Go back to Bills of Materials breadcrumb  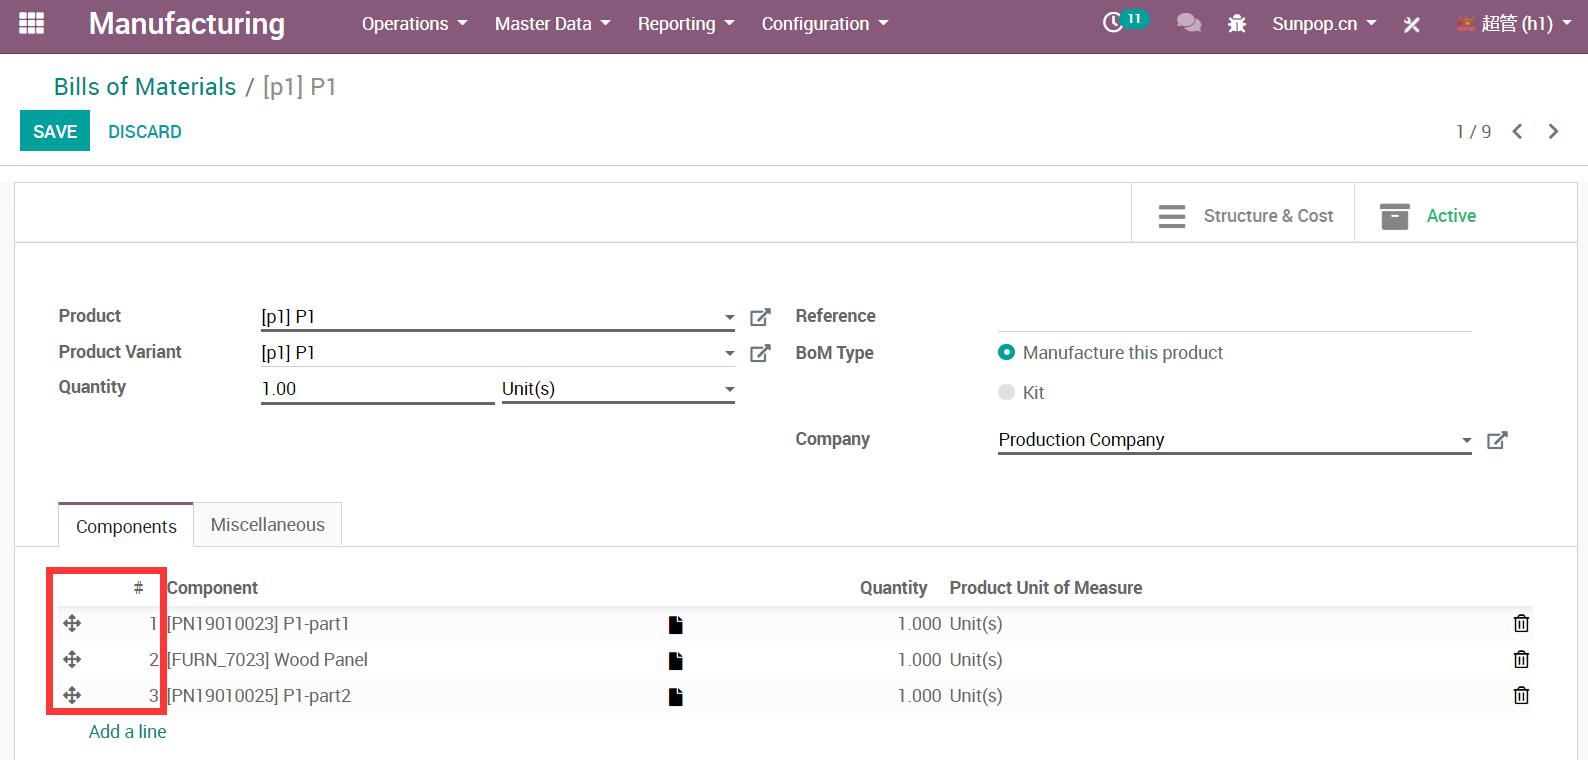(145, 87)
